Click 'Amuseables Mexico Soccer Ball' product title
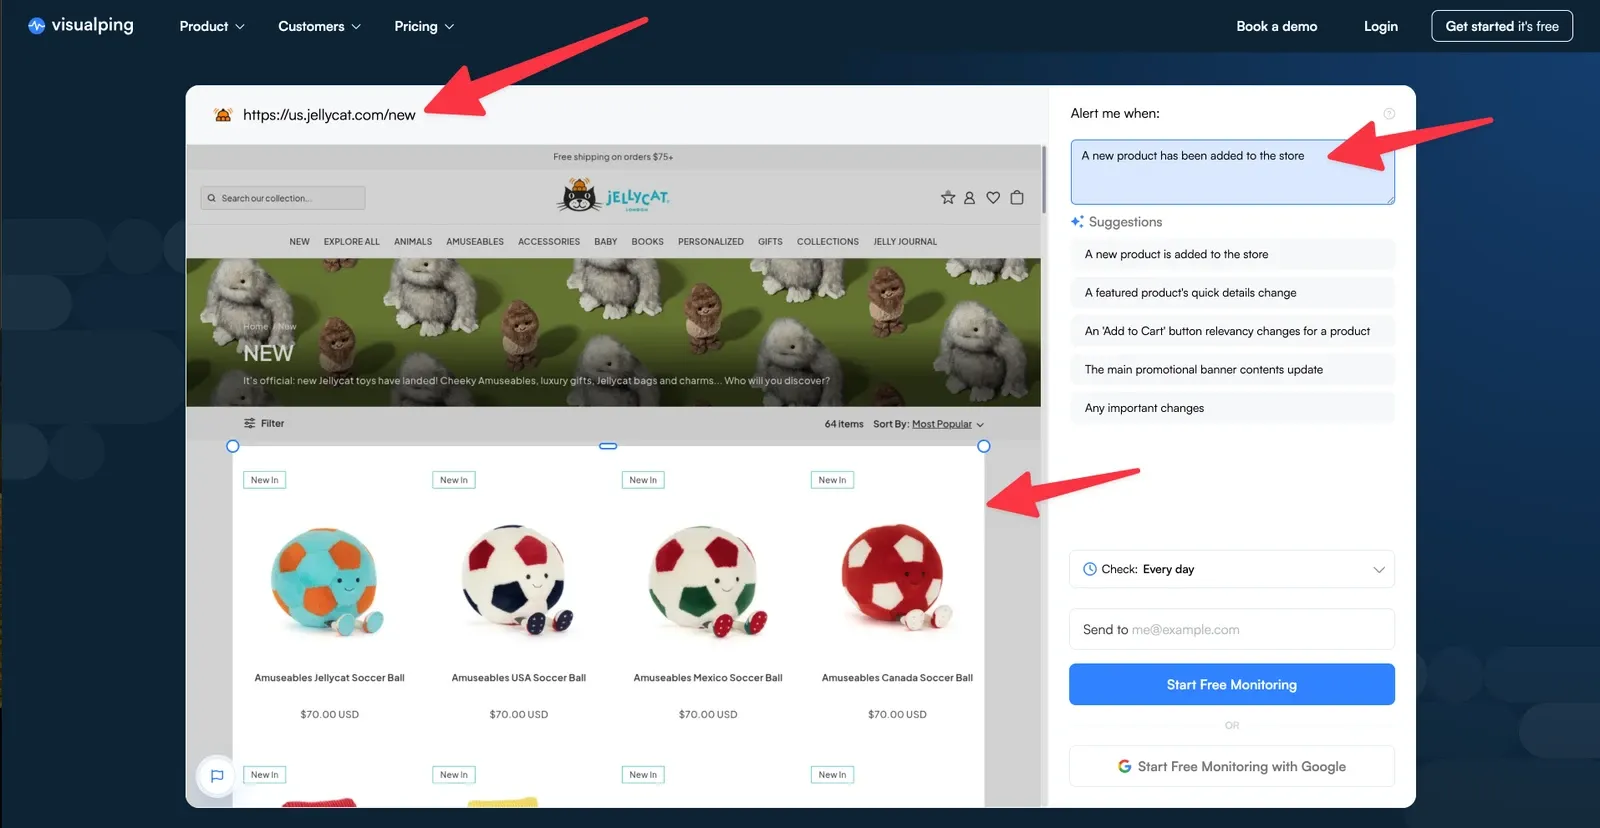This screenshot has height=828, width=1600. click(x=708, y=678)
